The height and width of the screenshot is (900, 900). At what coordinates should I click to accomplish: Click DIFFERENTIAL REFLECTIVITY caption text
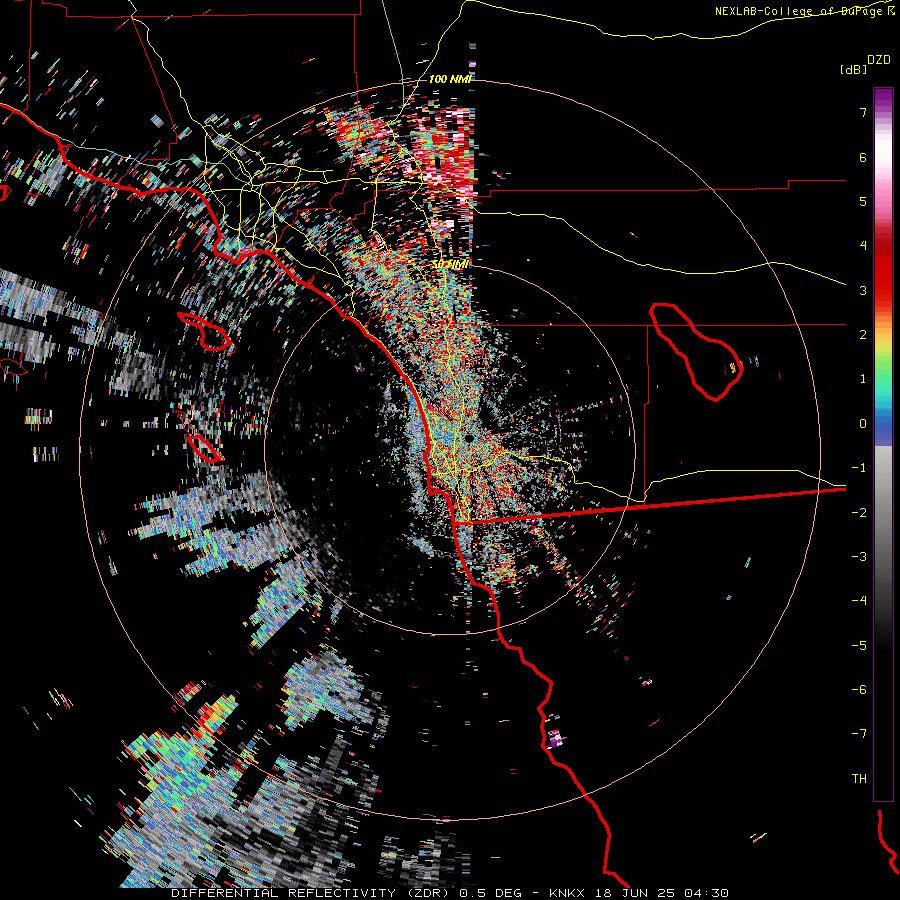[x=284, y=893]
